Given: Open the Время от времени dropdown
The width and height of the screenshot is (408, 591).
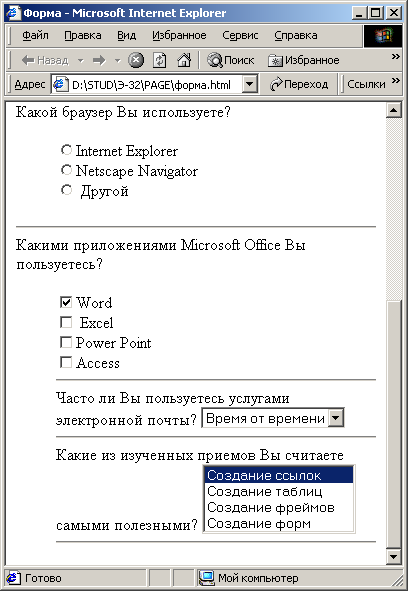Looking at the screenshot, I should [273, 418].
